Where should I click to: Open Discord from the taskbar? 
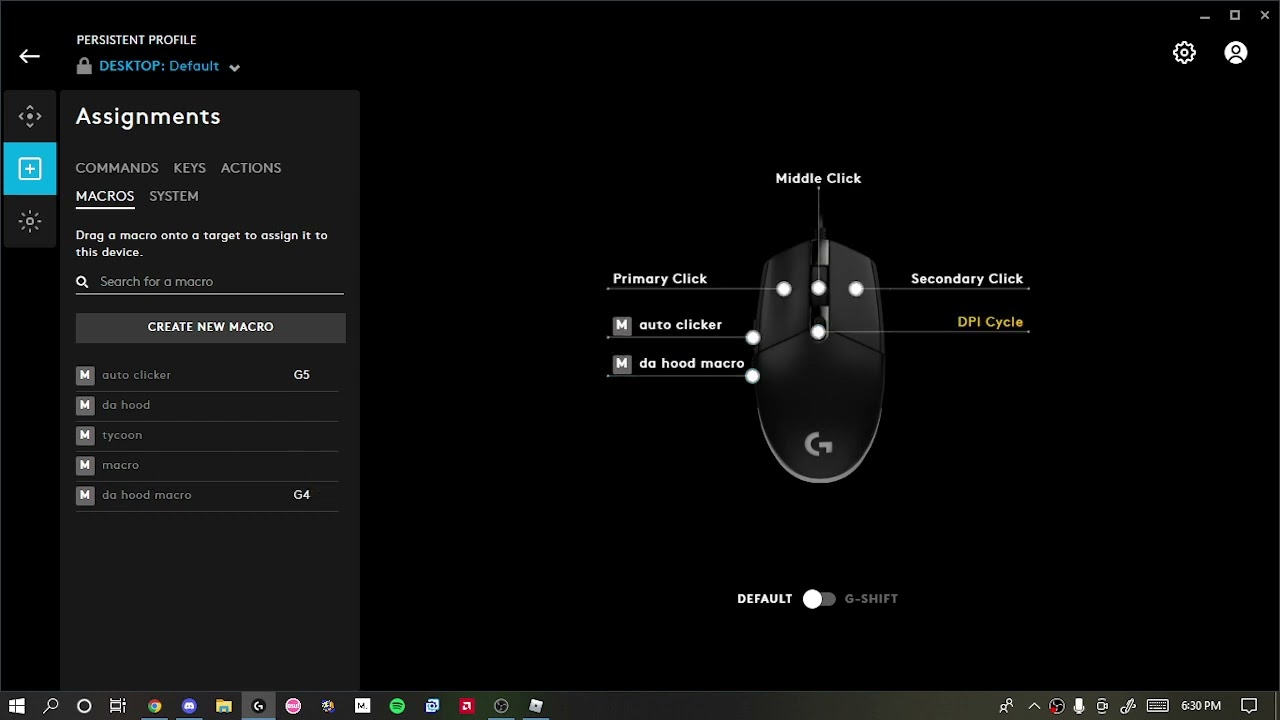(189, 706)
